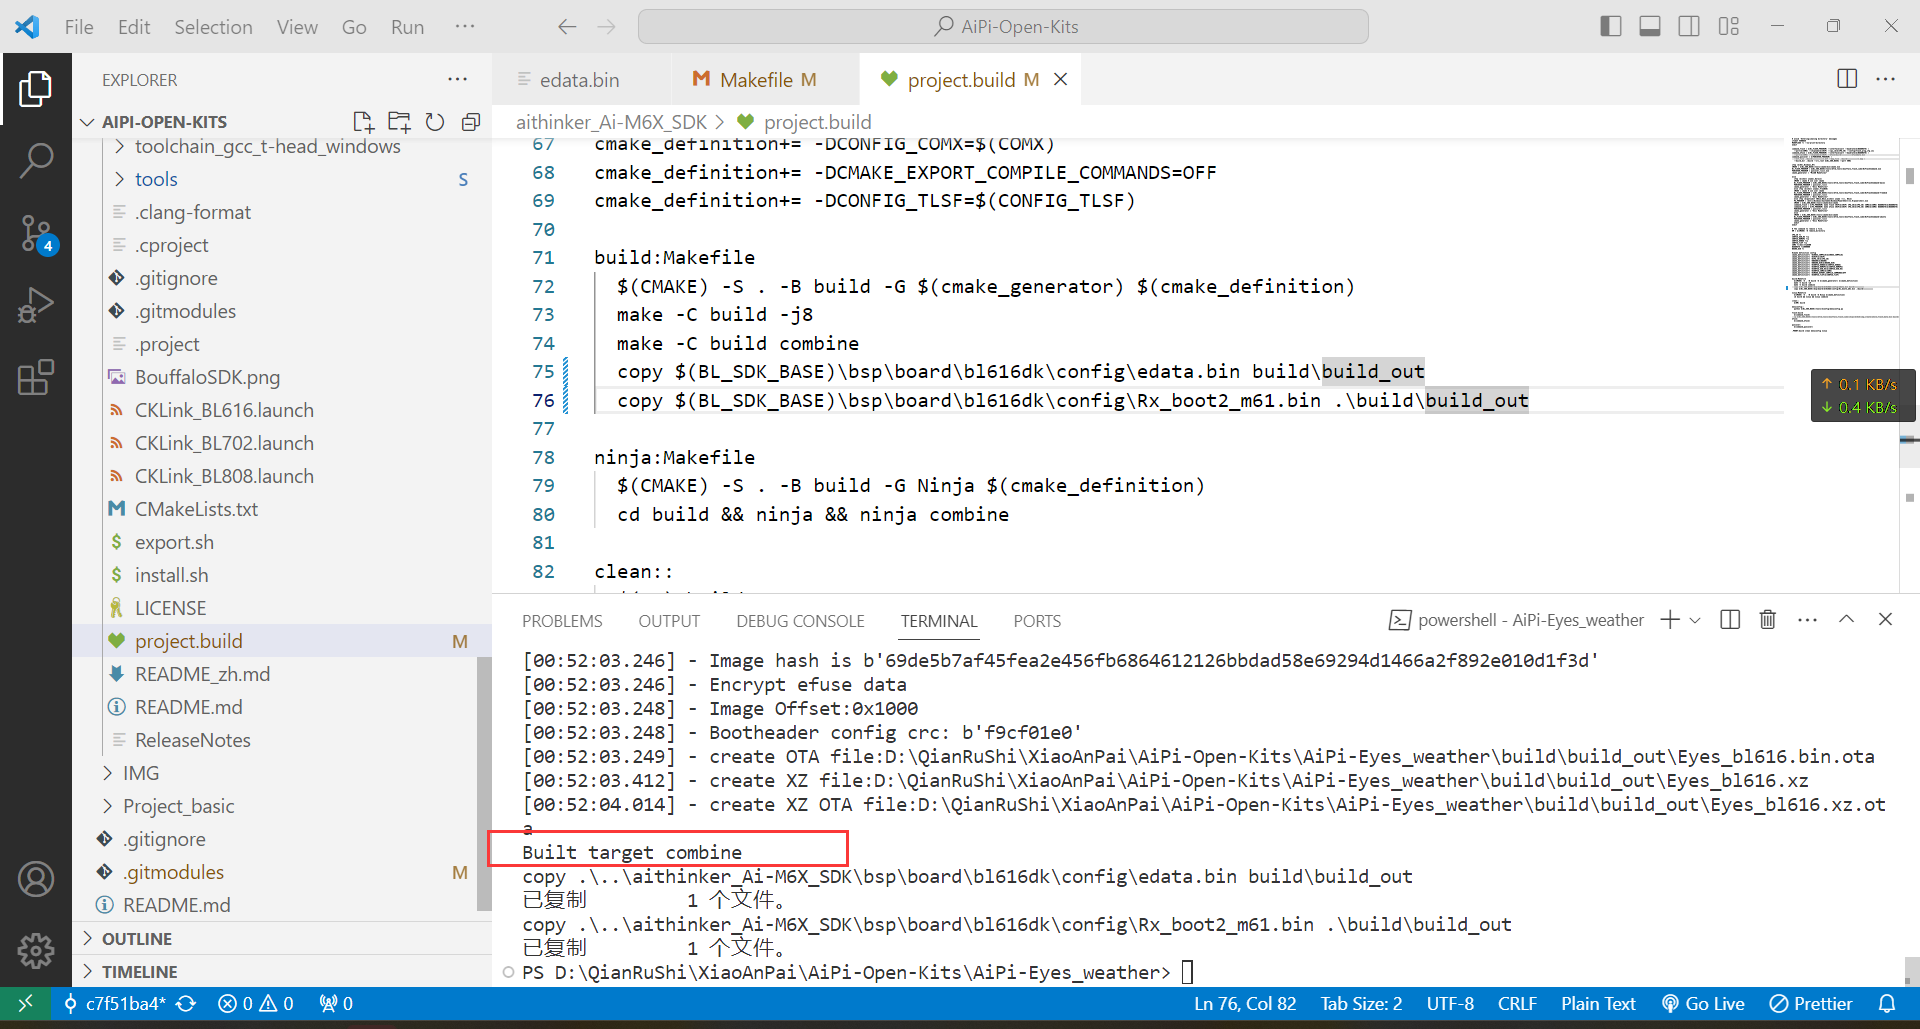Go back in navigation history
1920x1029 pixels.
click(x=567, y=27)
